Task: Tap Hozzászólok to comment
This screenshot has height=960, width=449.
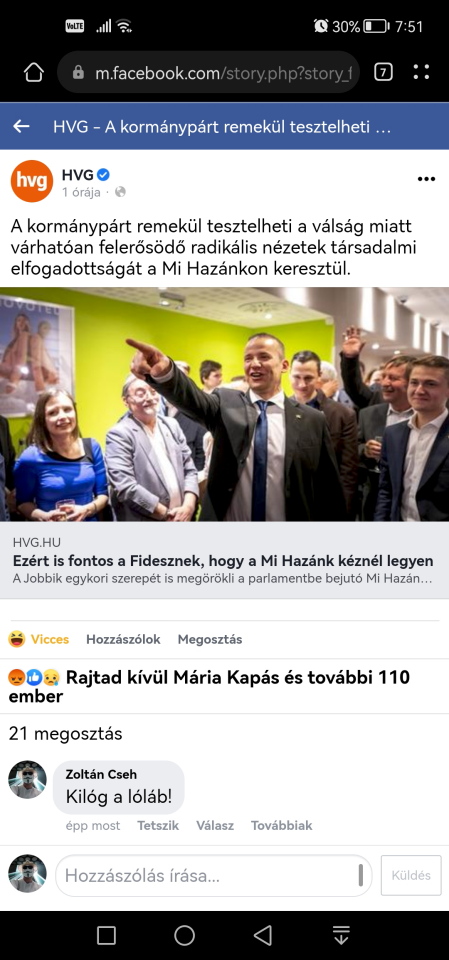Action: (123, 639)
